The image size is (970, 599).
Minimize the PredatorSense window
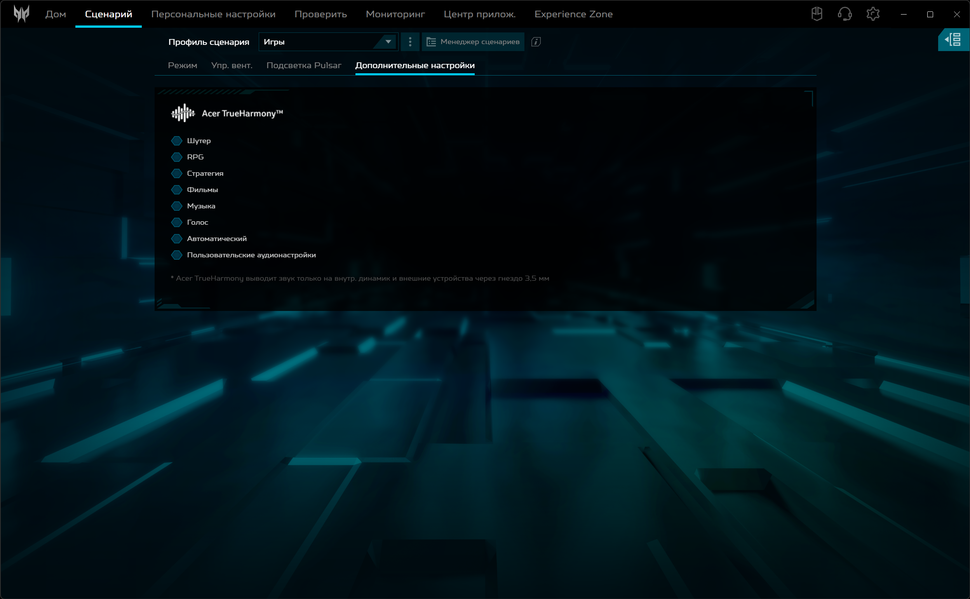click(x=904, y=14)
